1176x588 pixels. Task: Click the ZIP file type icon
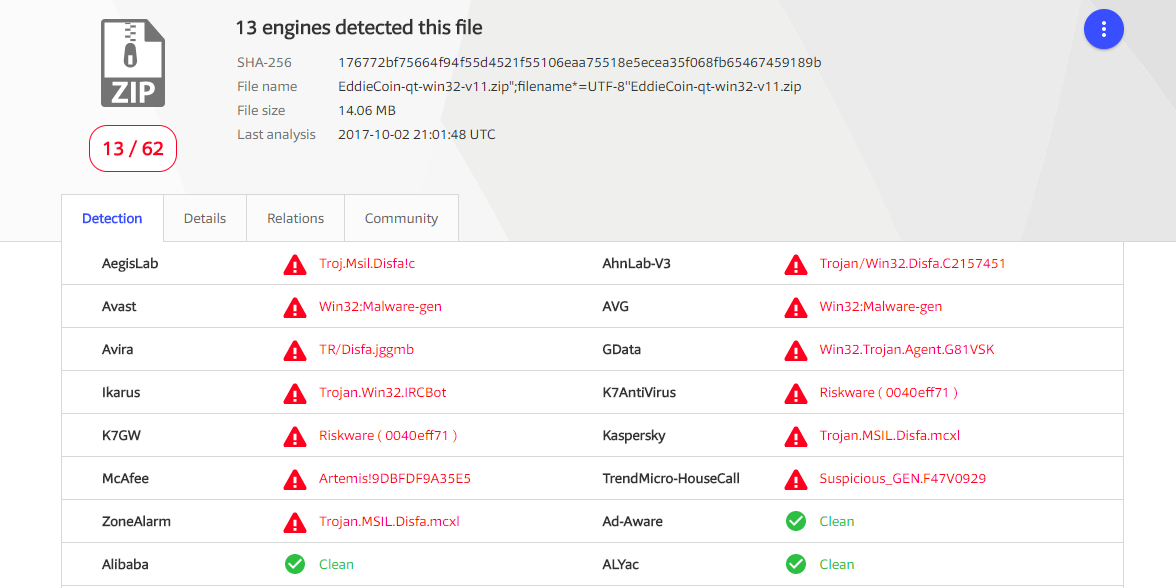pos(133,63)
